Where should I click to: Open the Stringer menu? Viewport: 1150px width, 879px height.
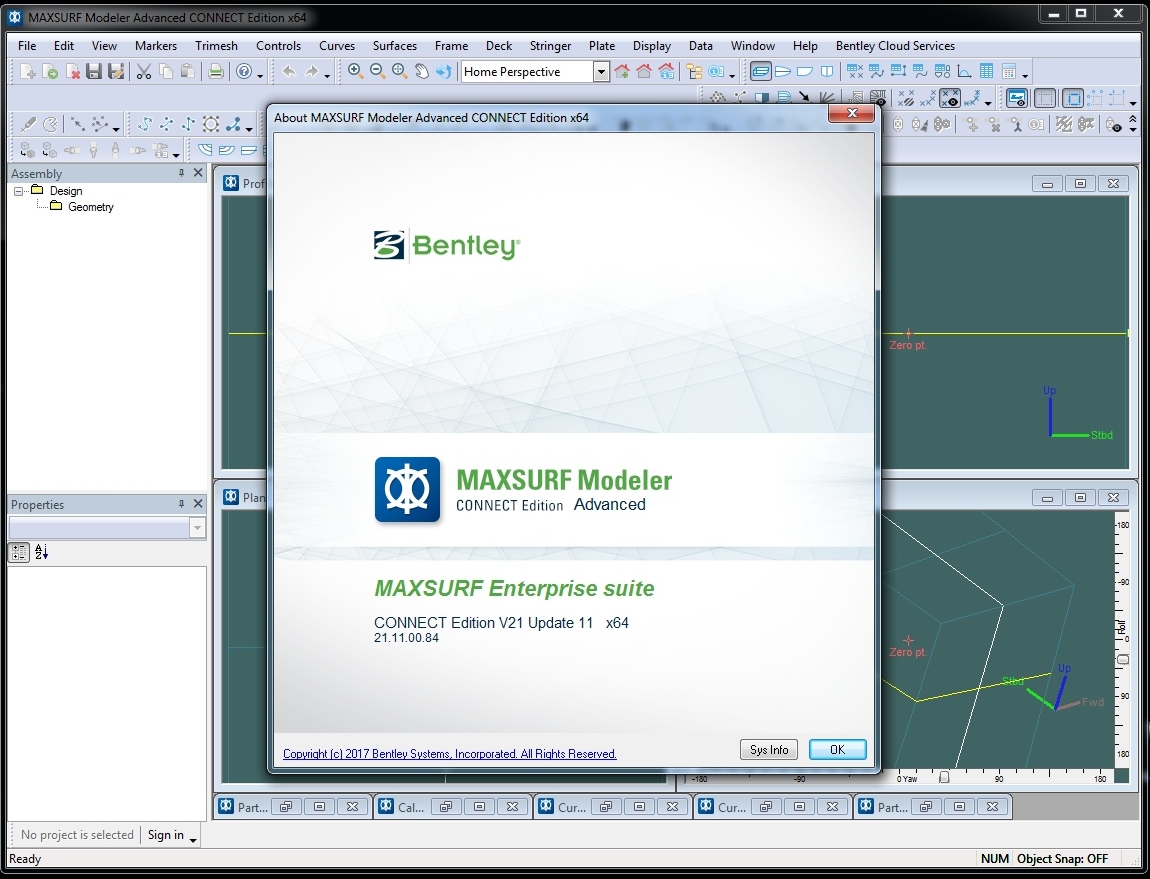550,45
